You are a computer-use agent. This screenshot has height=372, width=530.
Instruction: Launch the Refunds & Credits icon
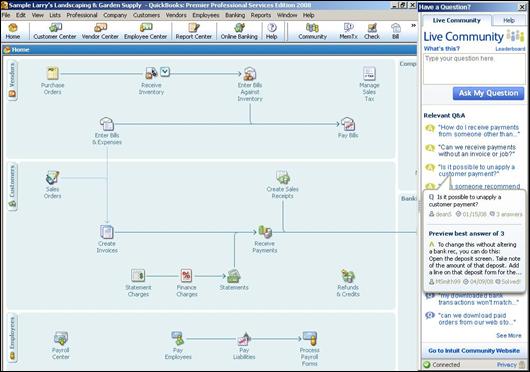point(347,276)
